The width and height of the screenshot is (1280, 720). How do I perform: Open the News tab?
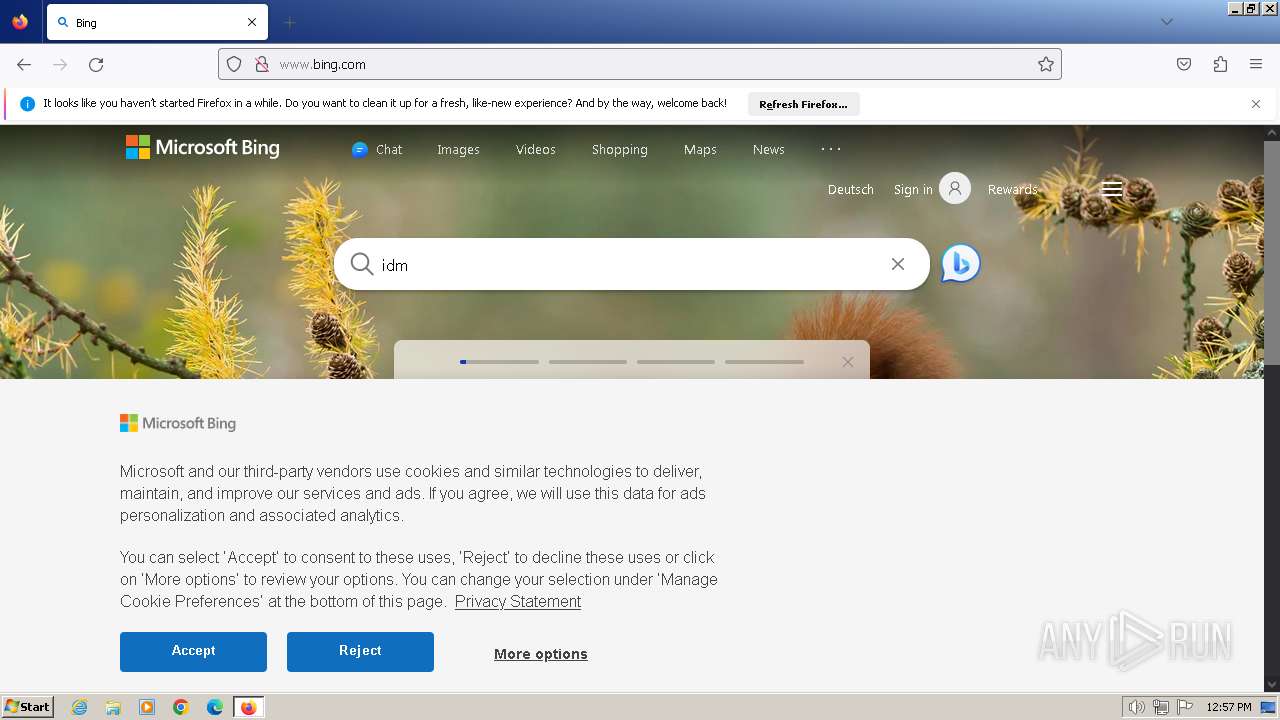click(x=769, y=149)
